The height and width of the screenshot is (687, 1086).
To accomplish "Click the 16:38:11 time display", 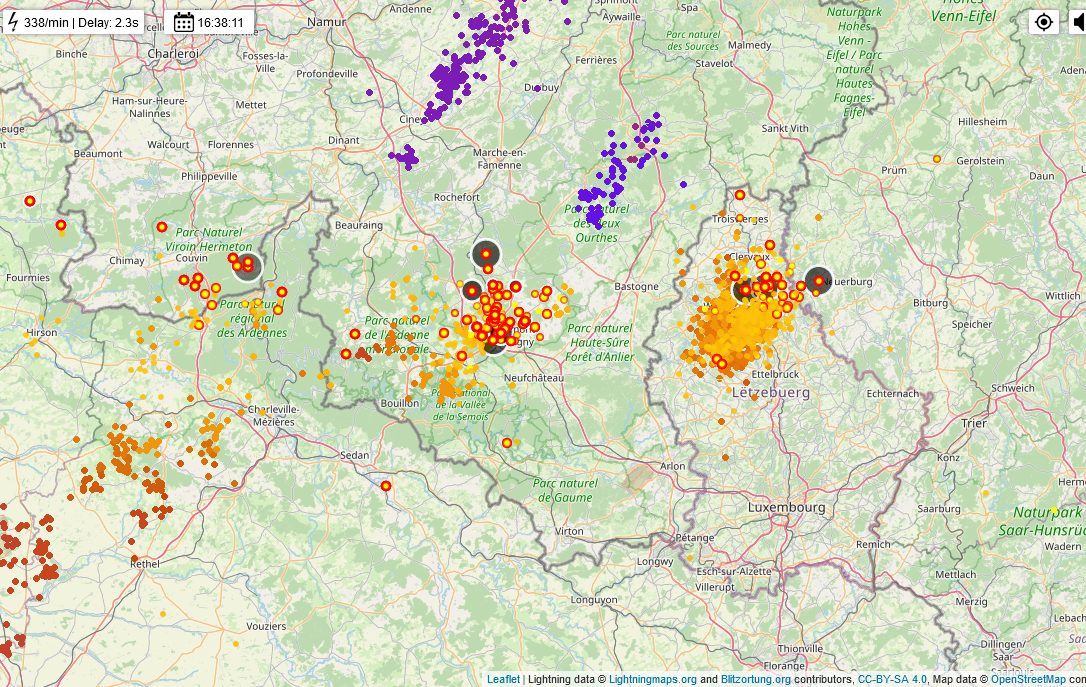I will pos(221,22).
